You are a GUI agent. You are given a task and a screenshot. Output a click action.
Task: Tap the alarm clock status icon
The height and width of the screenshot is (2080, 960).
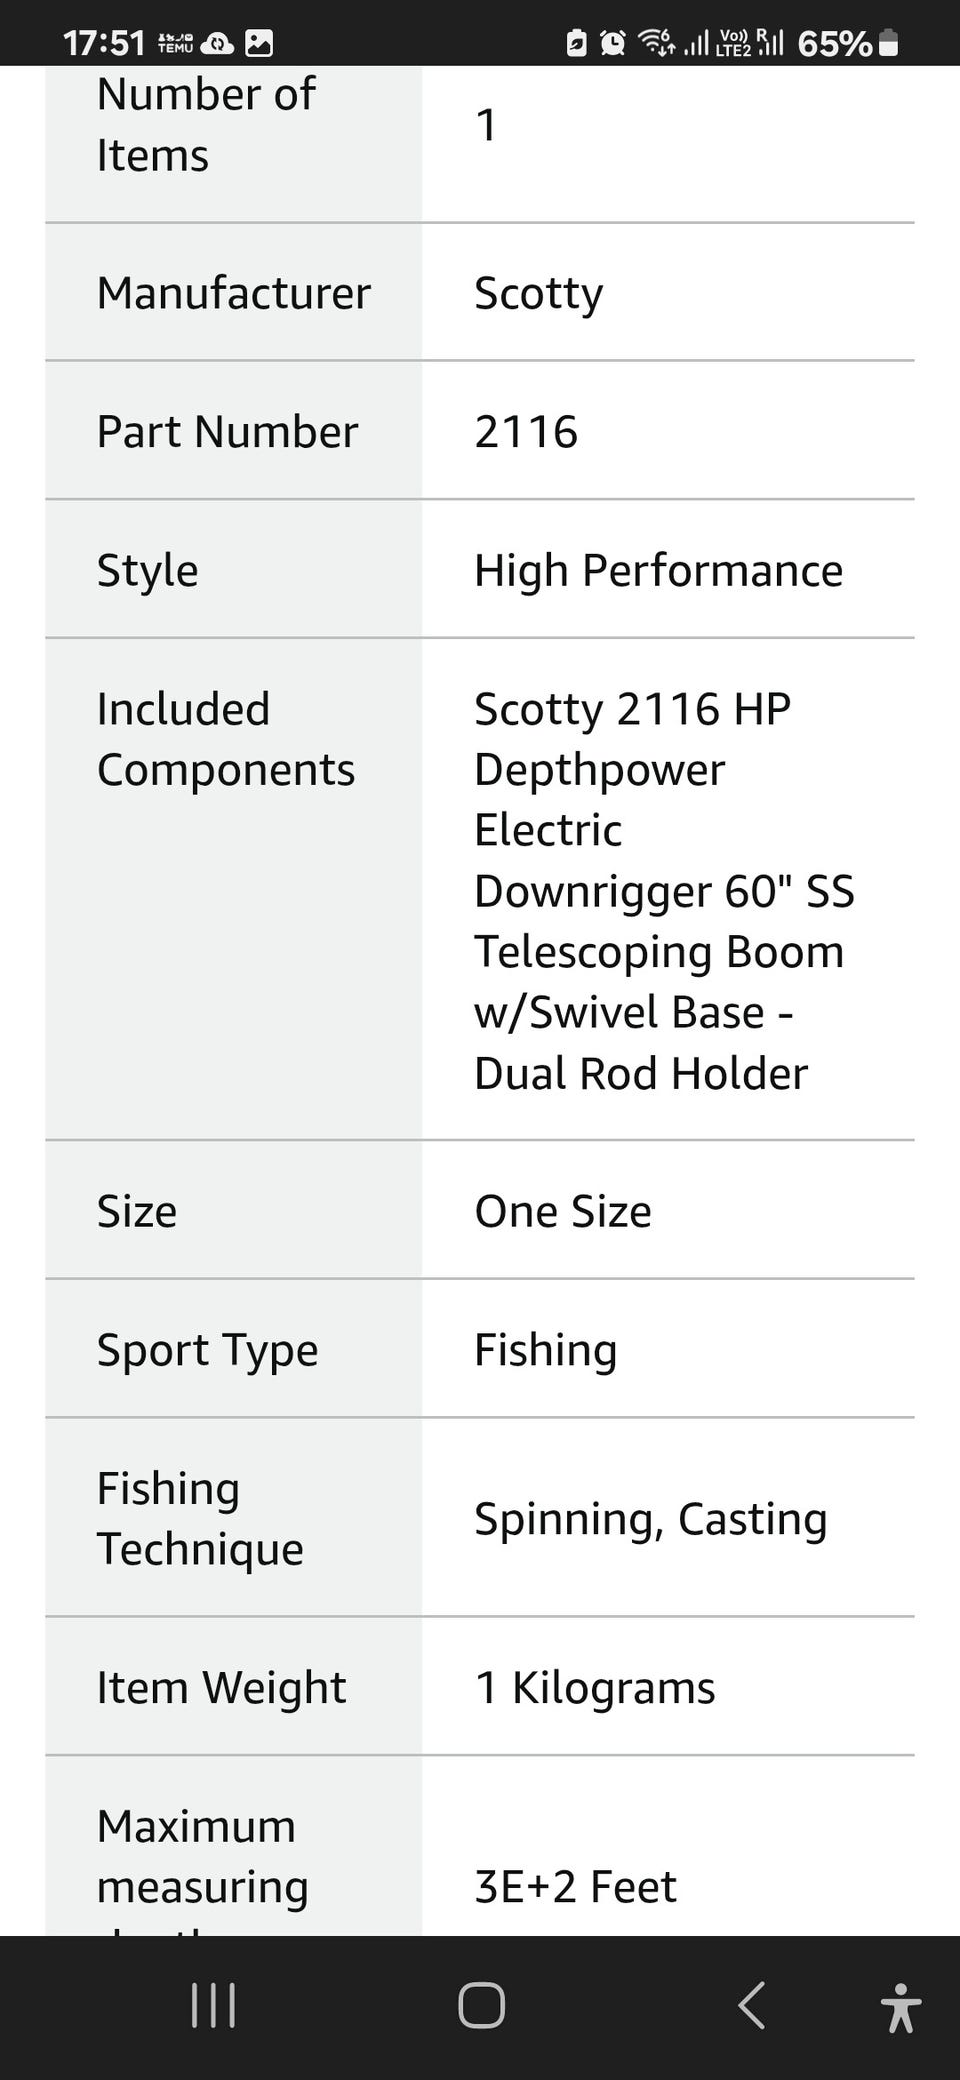(612, 42)
